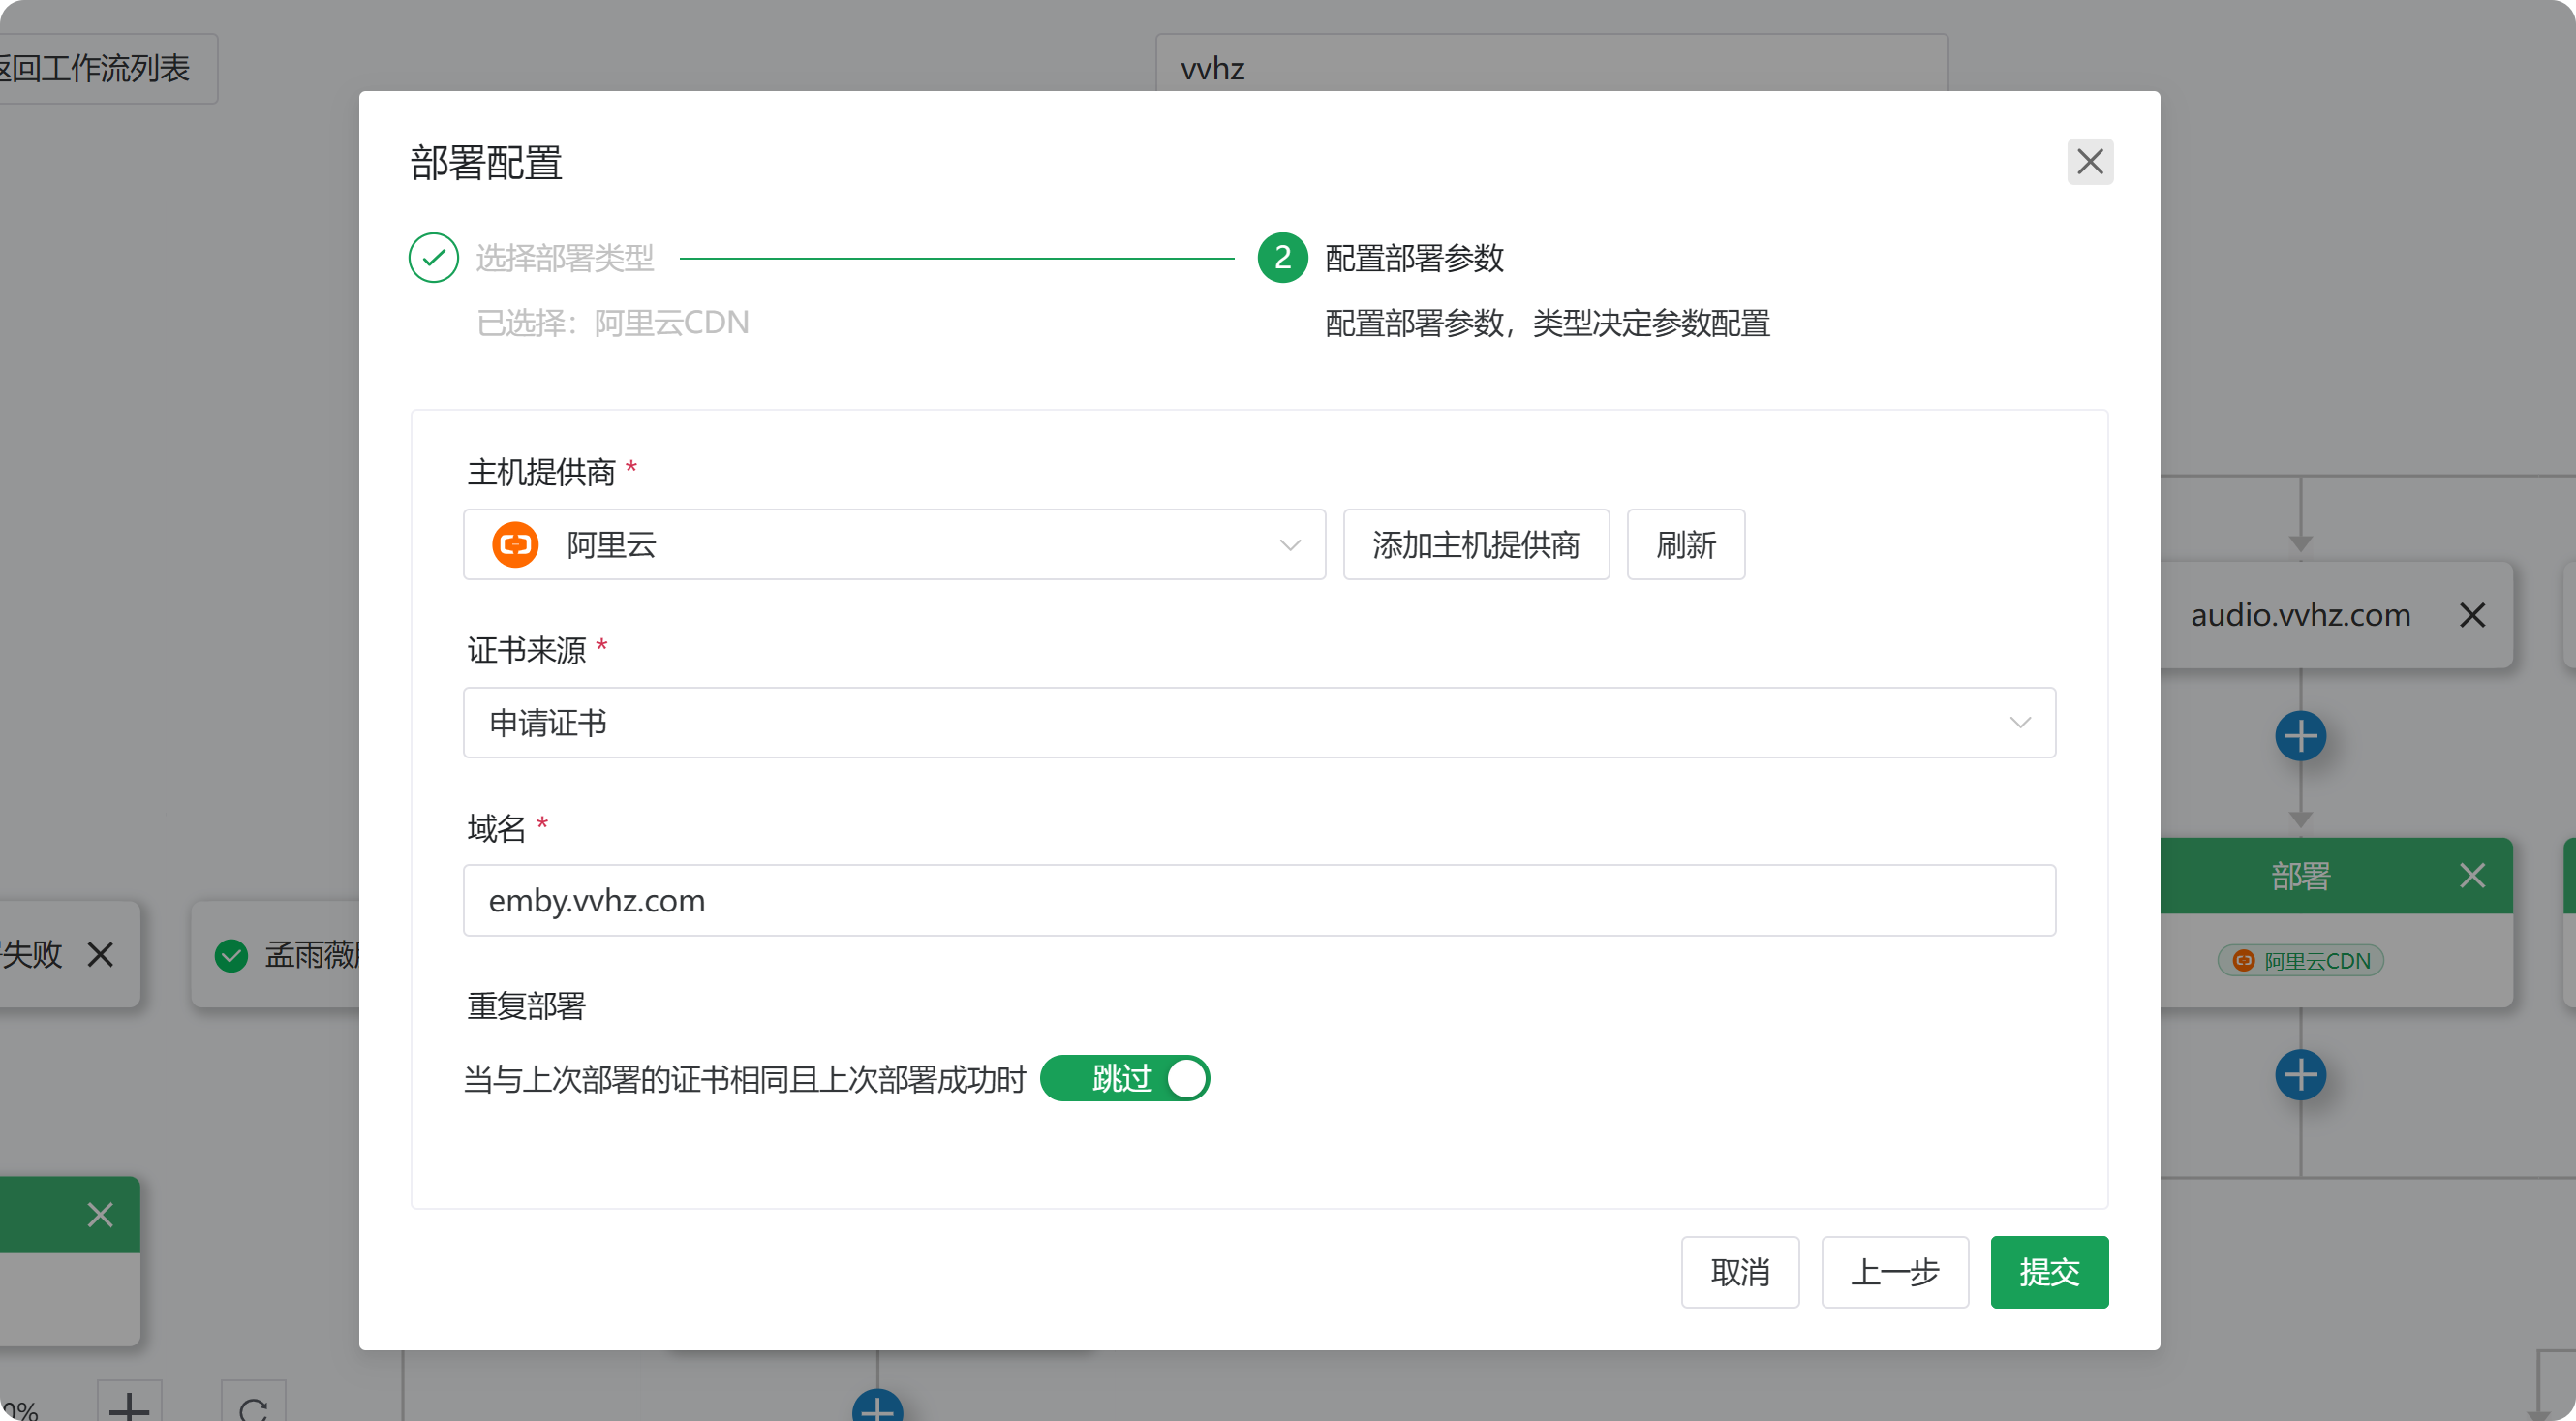Click the 上一步 button
The width and height of the screenshot is (2576, 1421).
point(1894,1272)
